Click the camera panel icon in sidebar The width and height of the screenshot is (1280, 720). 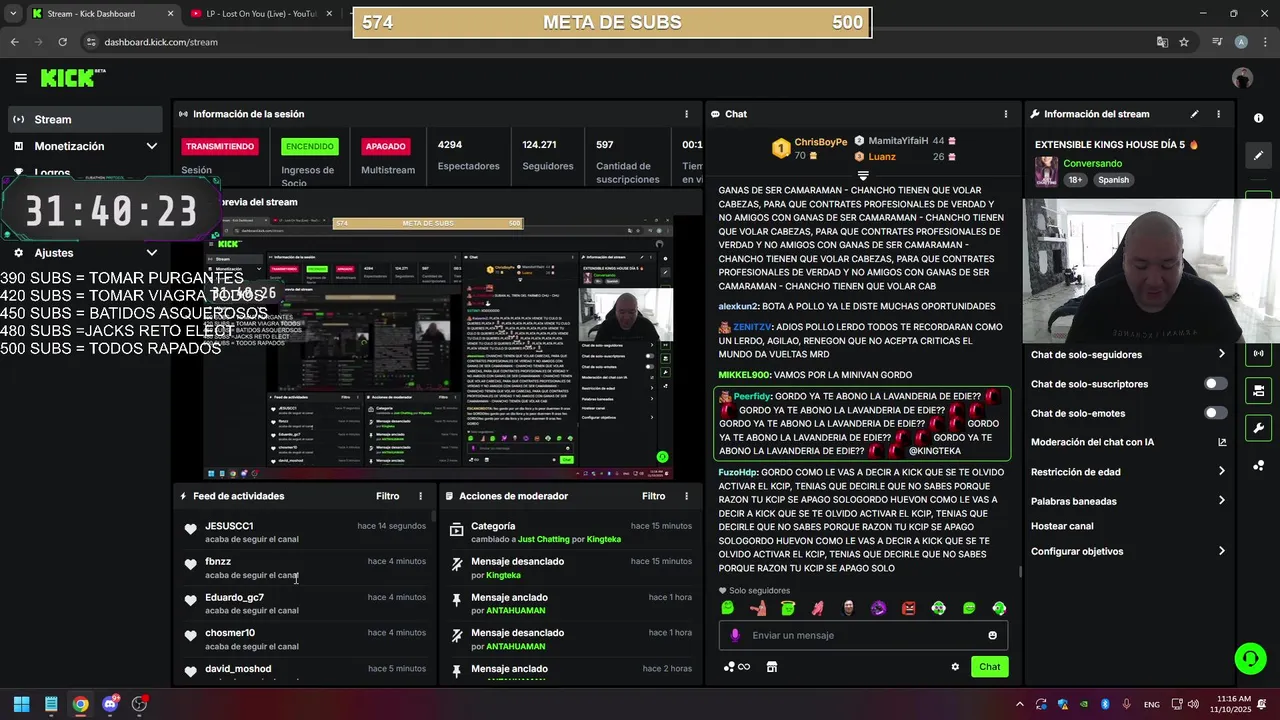pyautogui.click(x=1258, y=390)
